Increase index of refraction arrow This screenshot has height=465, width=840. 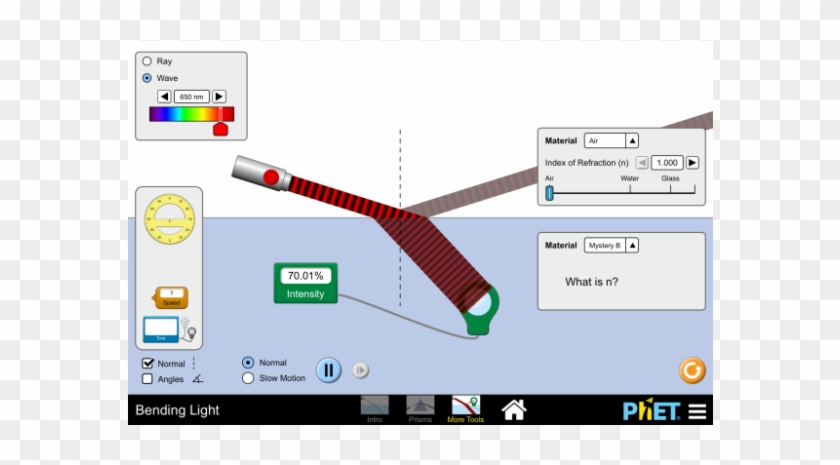(692, 162)
